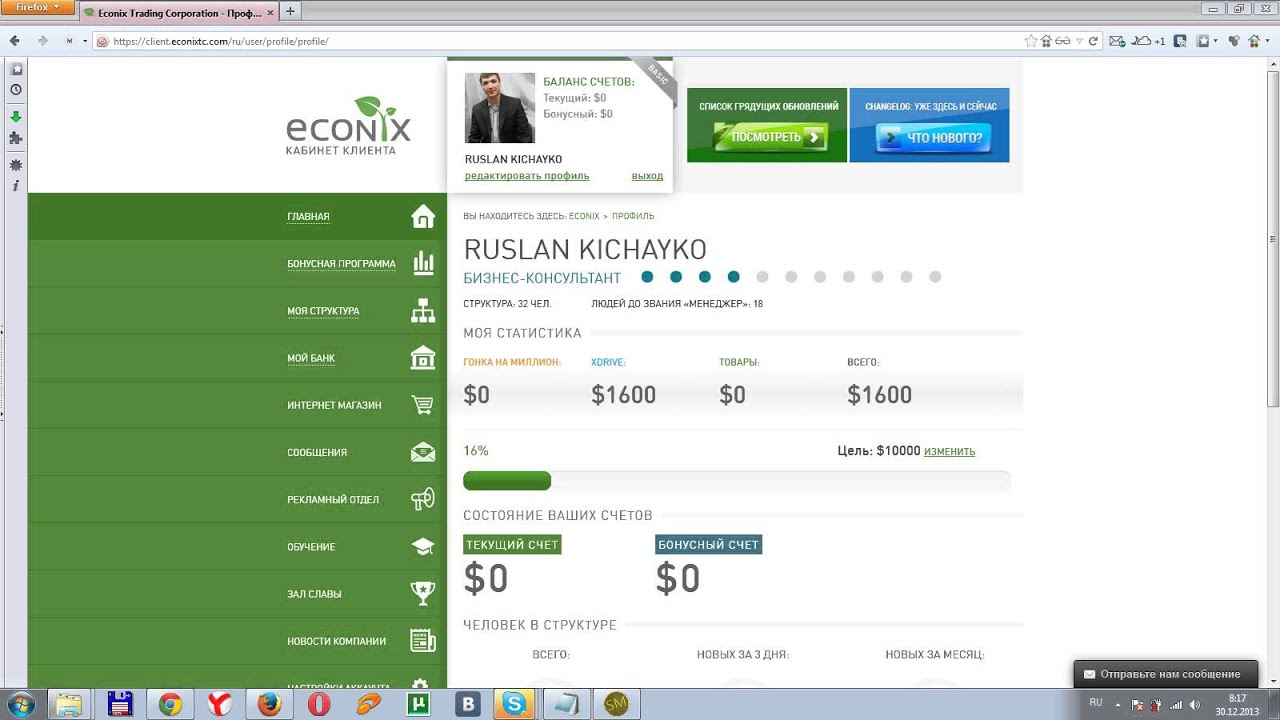Click the Econix logo
Screen dimensions: 1280x720
348,125
